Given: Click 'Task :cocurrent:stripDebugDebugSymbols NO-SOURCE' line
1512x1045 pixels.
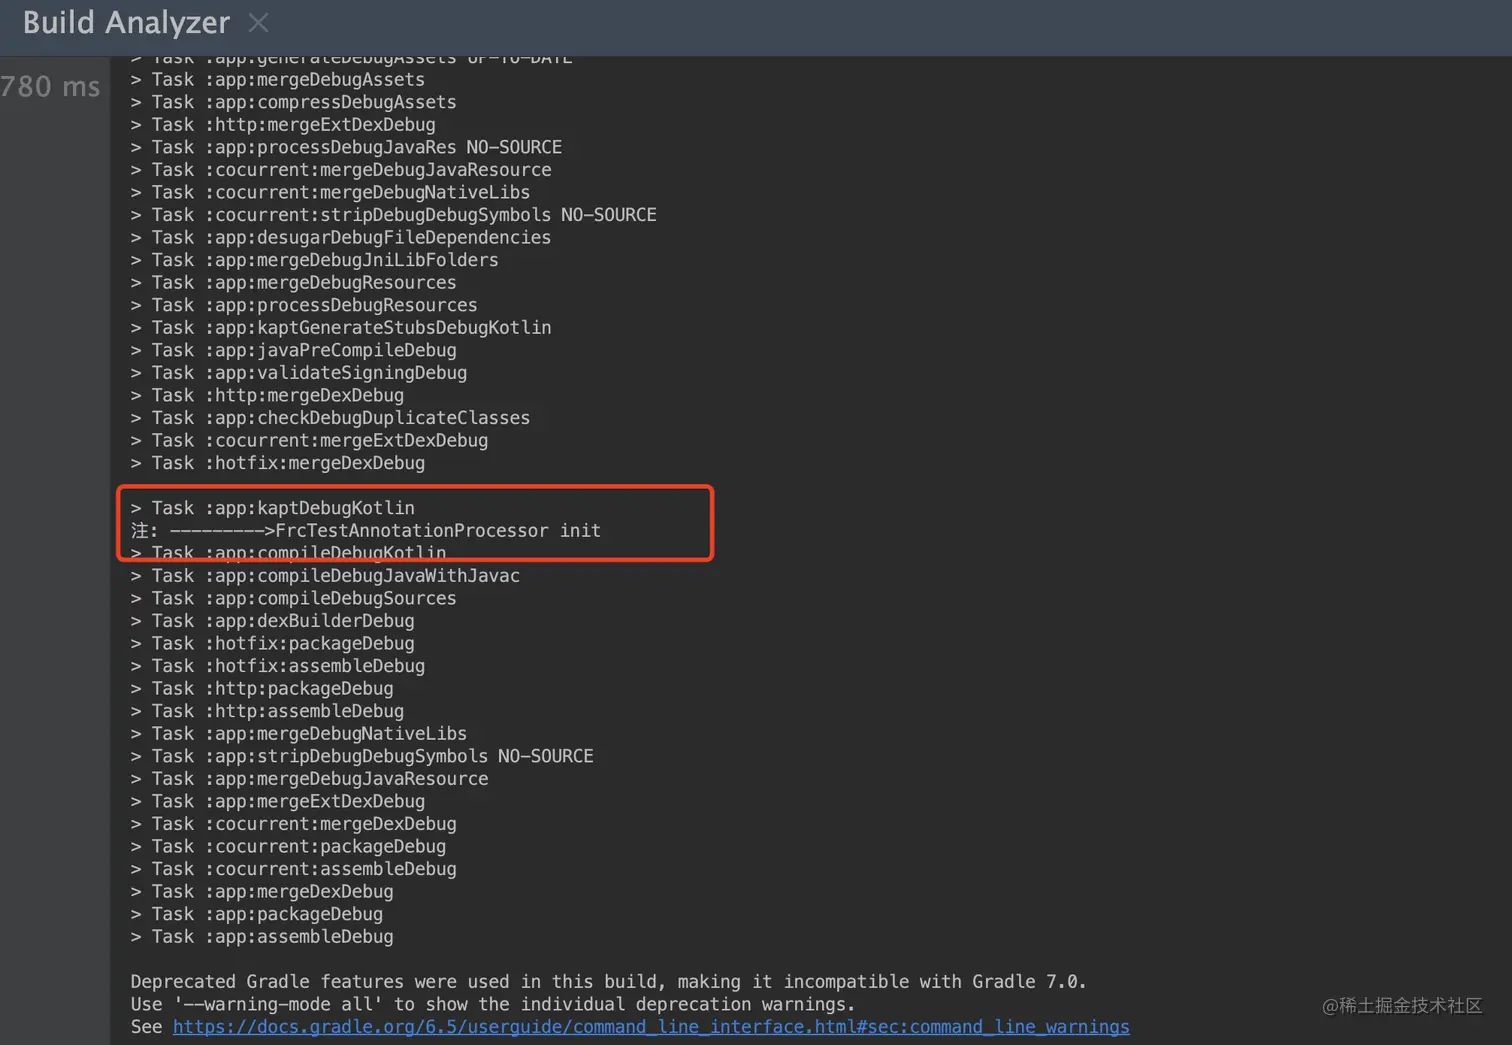Looking at the screenshot, I should tap(393, 215).
